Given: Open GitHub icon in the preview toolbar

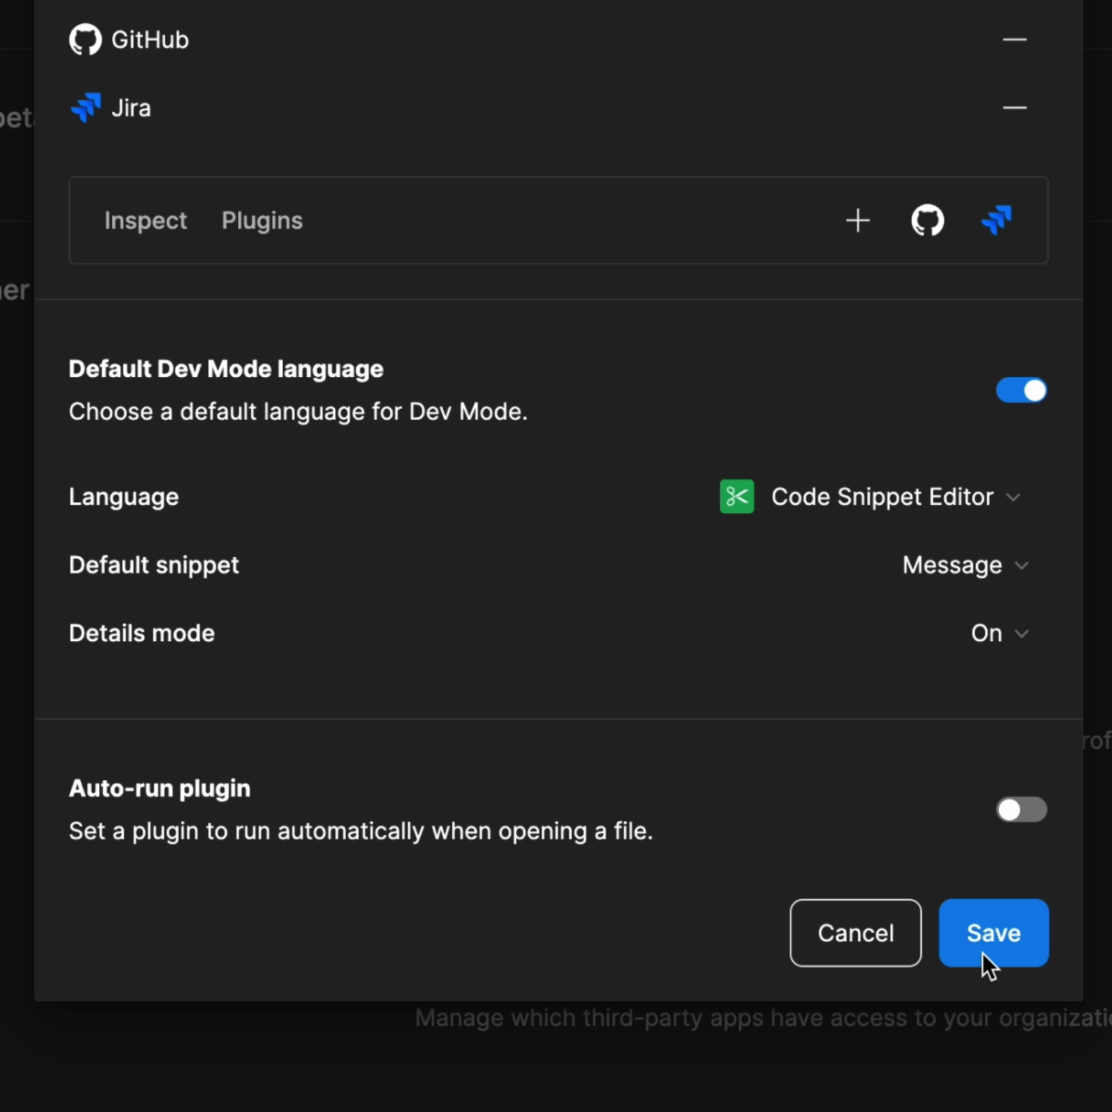Looking at the screenshot, I should [927, 221].
